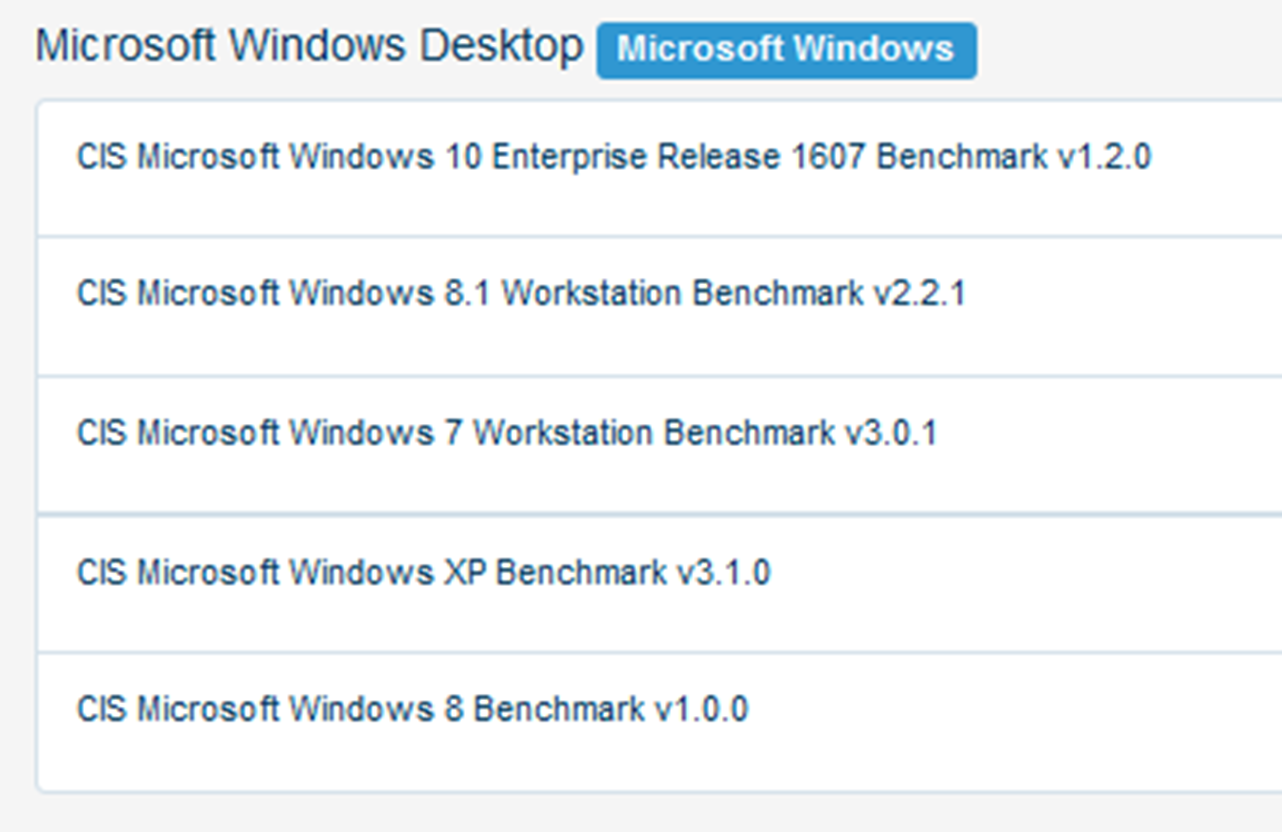The height and width of the screenshot is (832, 1282).
Task: Click the CIS prefix of the Windows 8 benchmark
Action: pyautogui.click(x=101, y=709)
